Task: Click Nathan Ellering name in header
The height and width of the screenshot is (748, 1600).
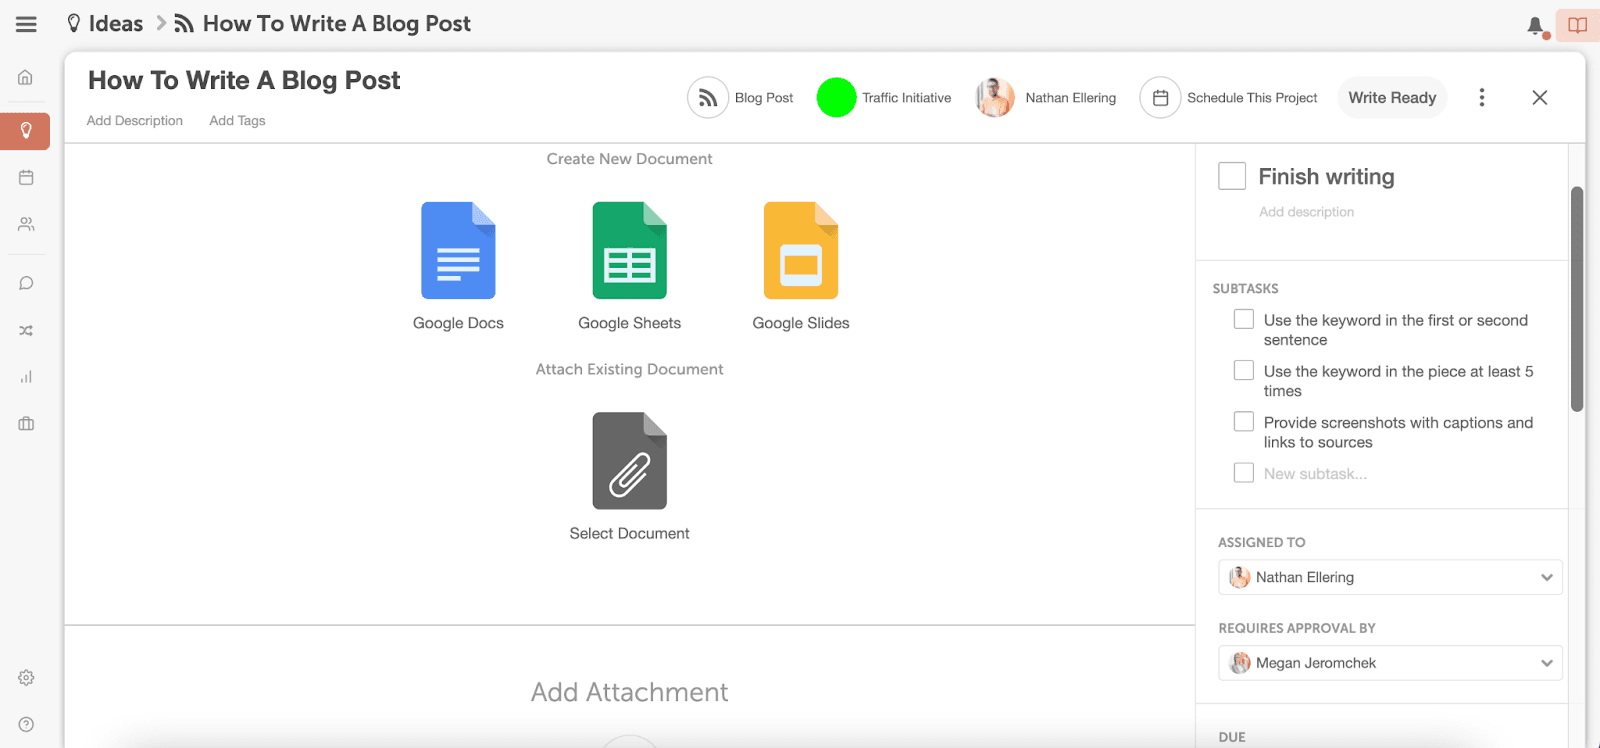Action: click(1070, 98)
